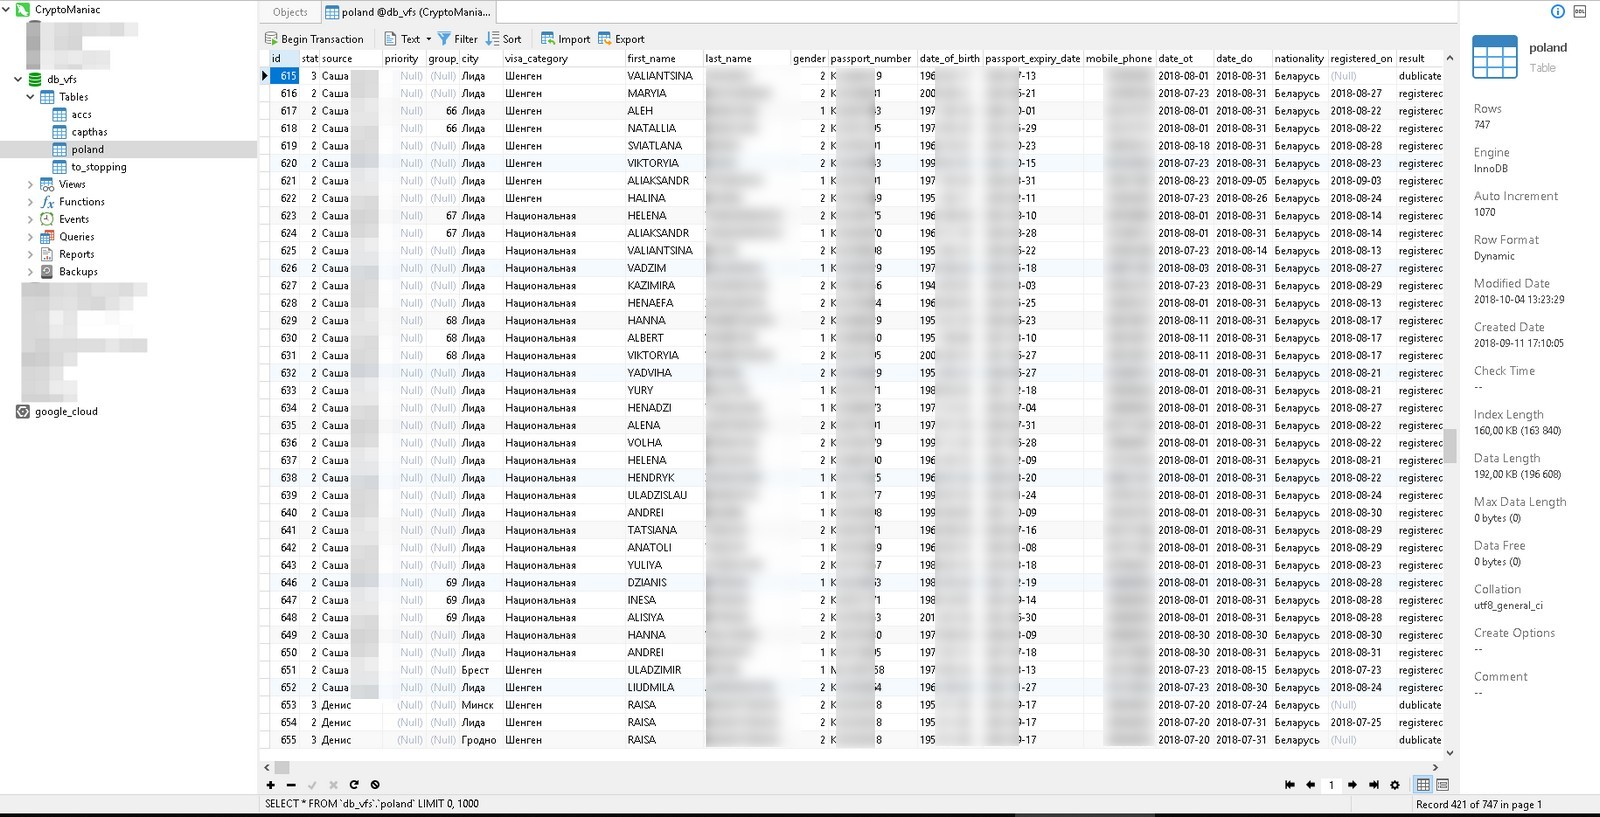This screenshot has height=817, width=1600.
Task: Click the Events clock icon
Action: [47, 219]
